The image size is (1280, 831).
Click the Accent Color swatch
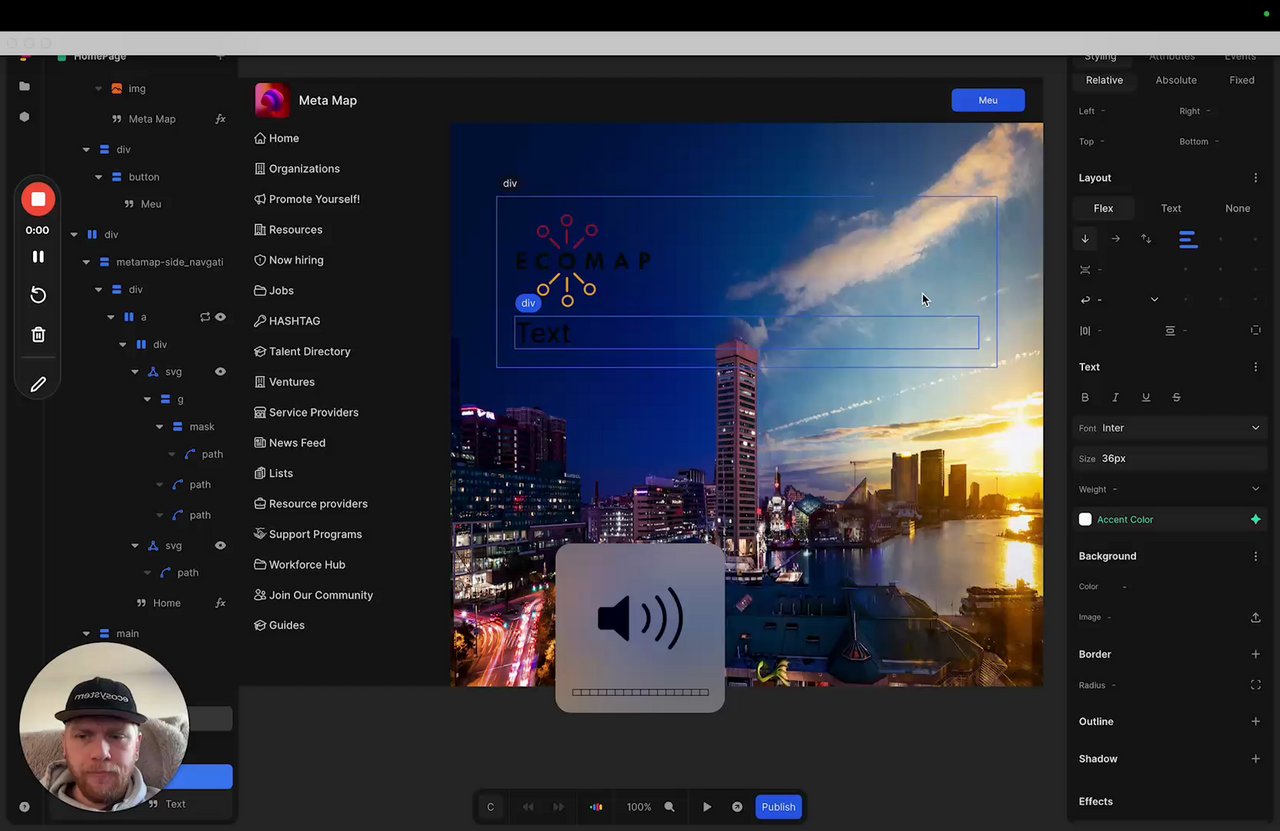pos(1085,520)
